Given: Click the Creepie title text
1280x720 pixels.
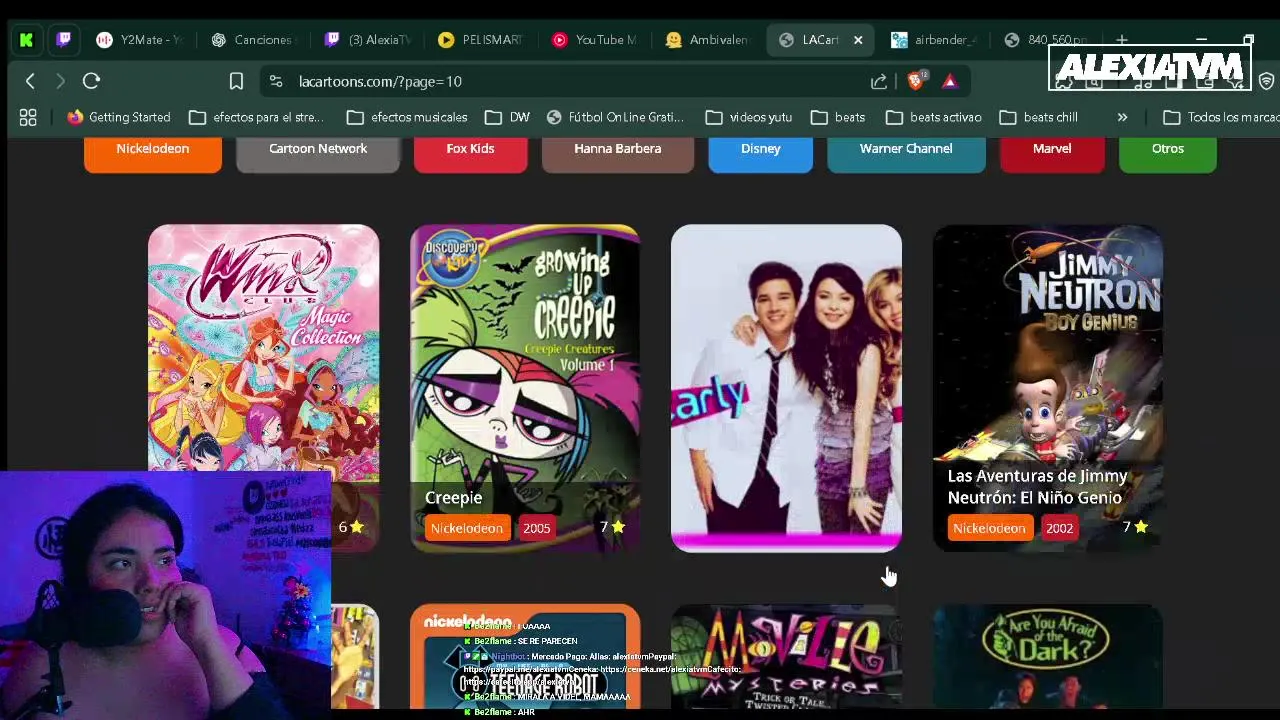Looking at the screenshot, I should 453,497.
